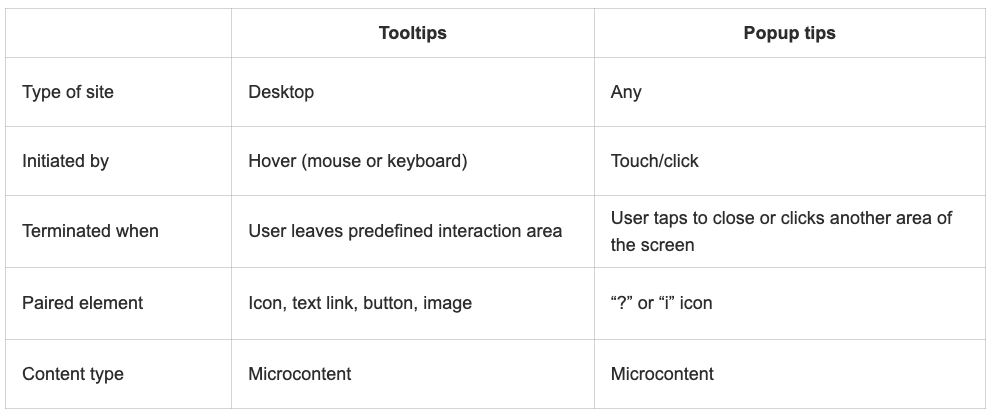Image resolution: width=994 pixels, height=416 pixels.
Task: Click User leaves predefined interaction area text
Action: (x=405, y=231)
